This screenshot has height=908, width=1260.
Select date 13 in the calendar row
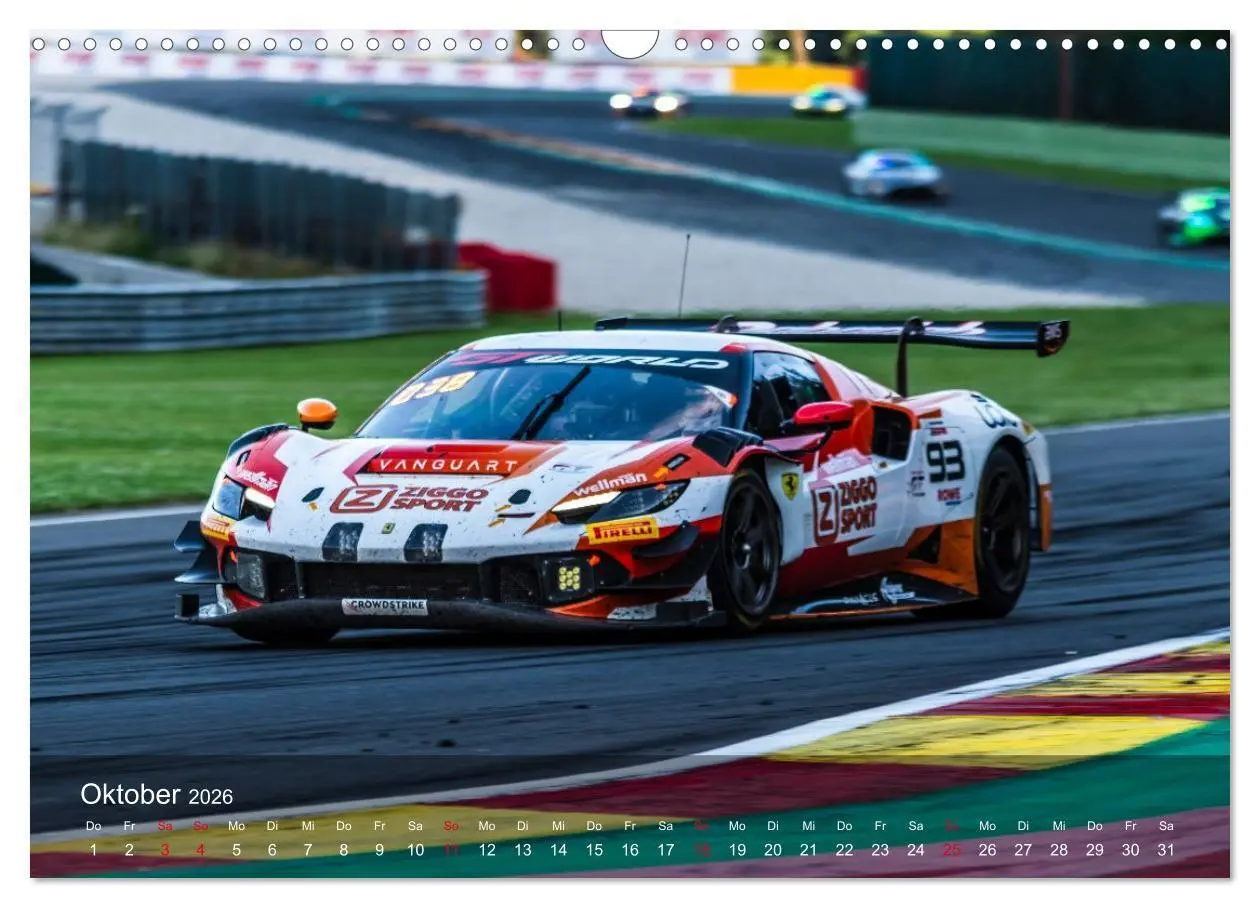522,850
